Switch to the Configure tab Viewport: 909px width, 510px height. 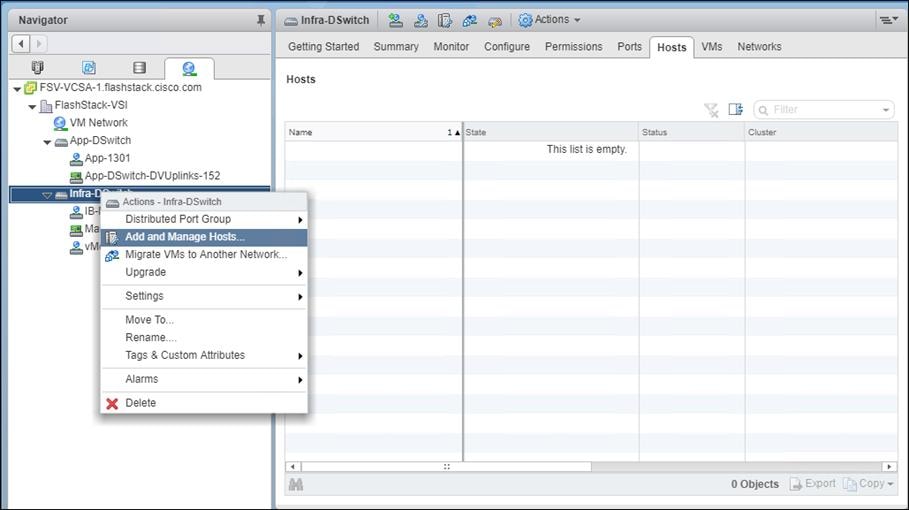507,46
